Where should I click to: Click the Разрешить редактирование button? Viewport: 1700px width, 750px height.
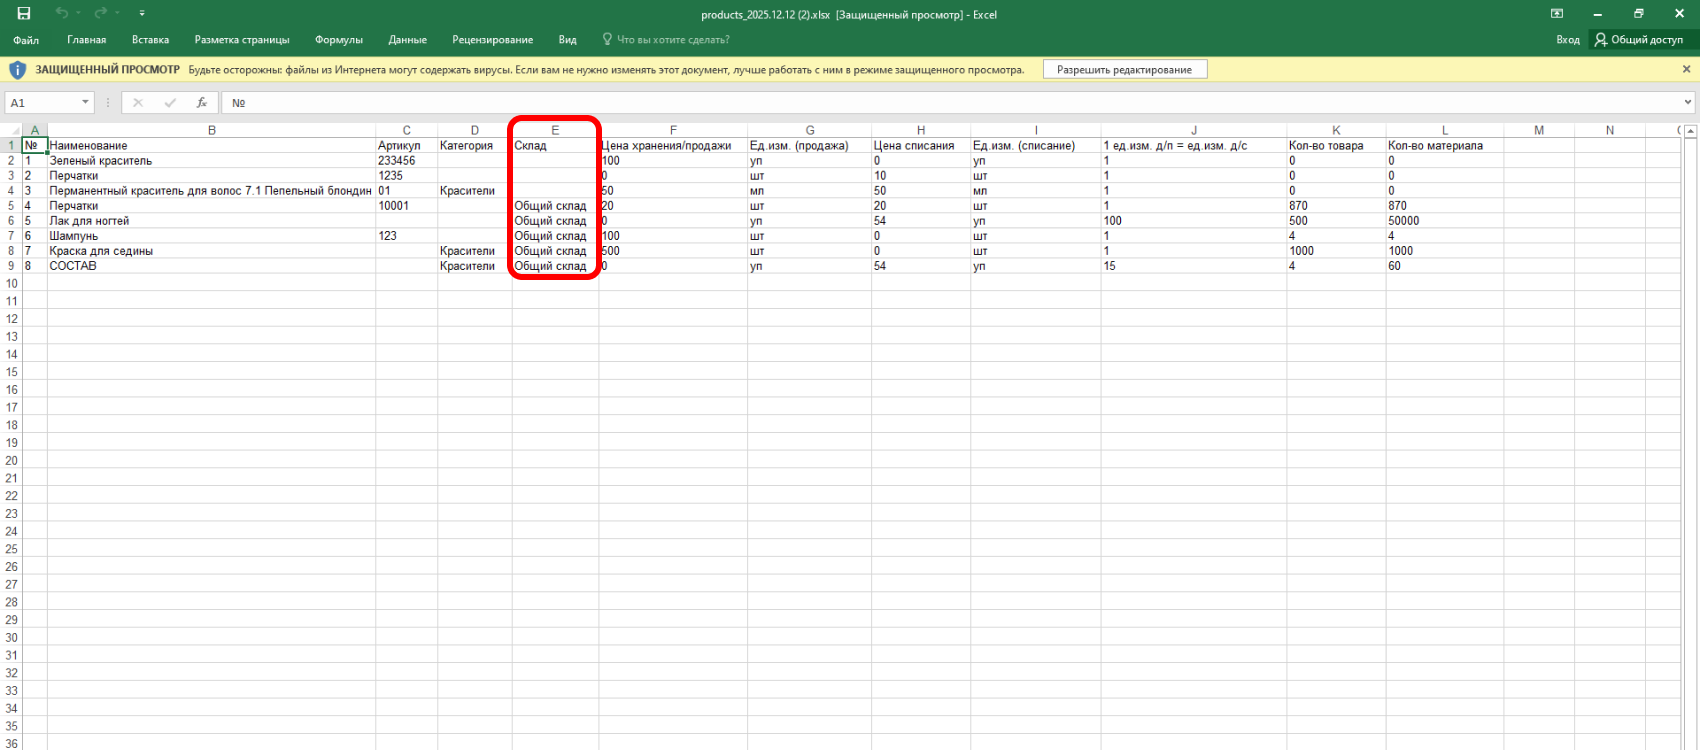pyautogui.click(x=1124, y=70)
